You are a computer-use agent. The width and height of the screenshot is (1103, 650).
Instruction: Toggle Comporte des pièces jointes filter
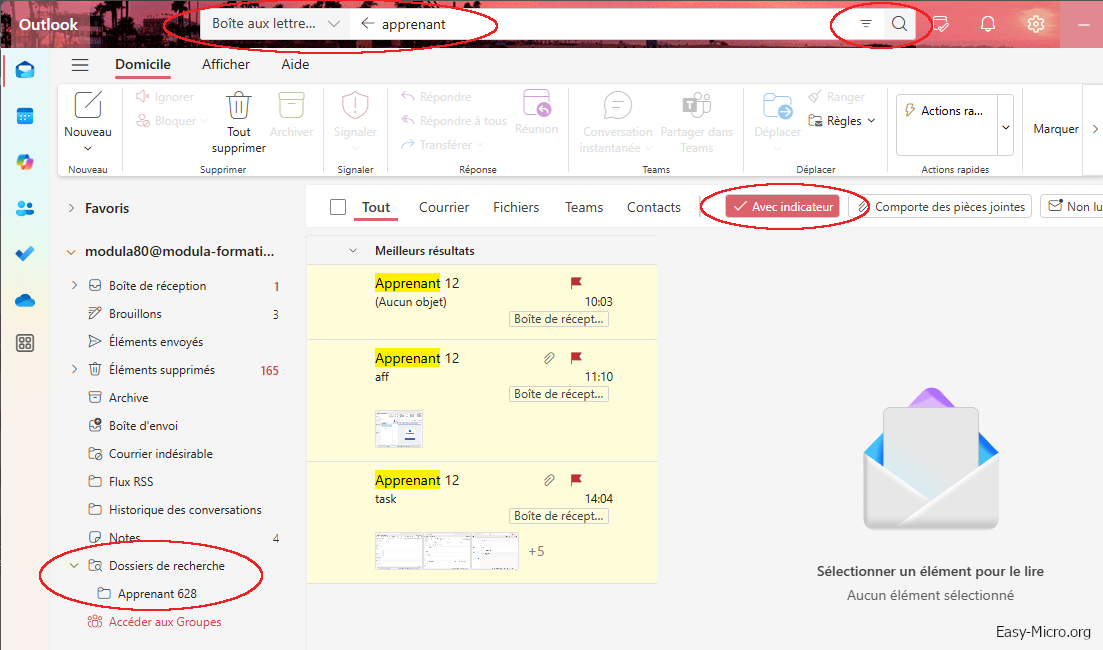[x=942, y=207]
